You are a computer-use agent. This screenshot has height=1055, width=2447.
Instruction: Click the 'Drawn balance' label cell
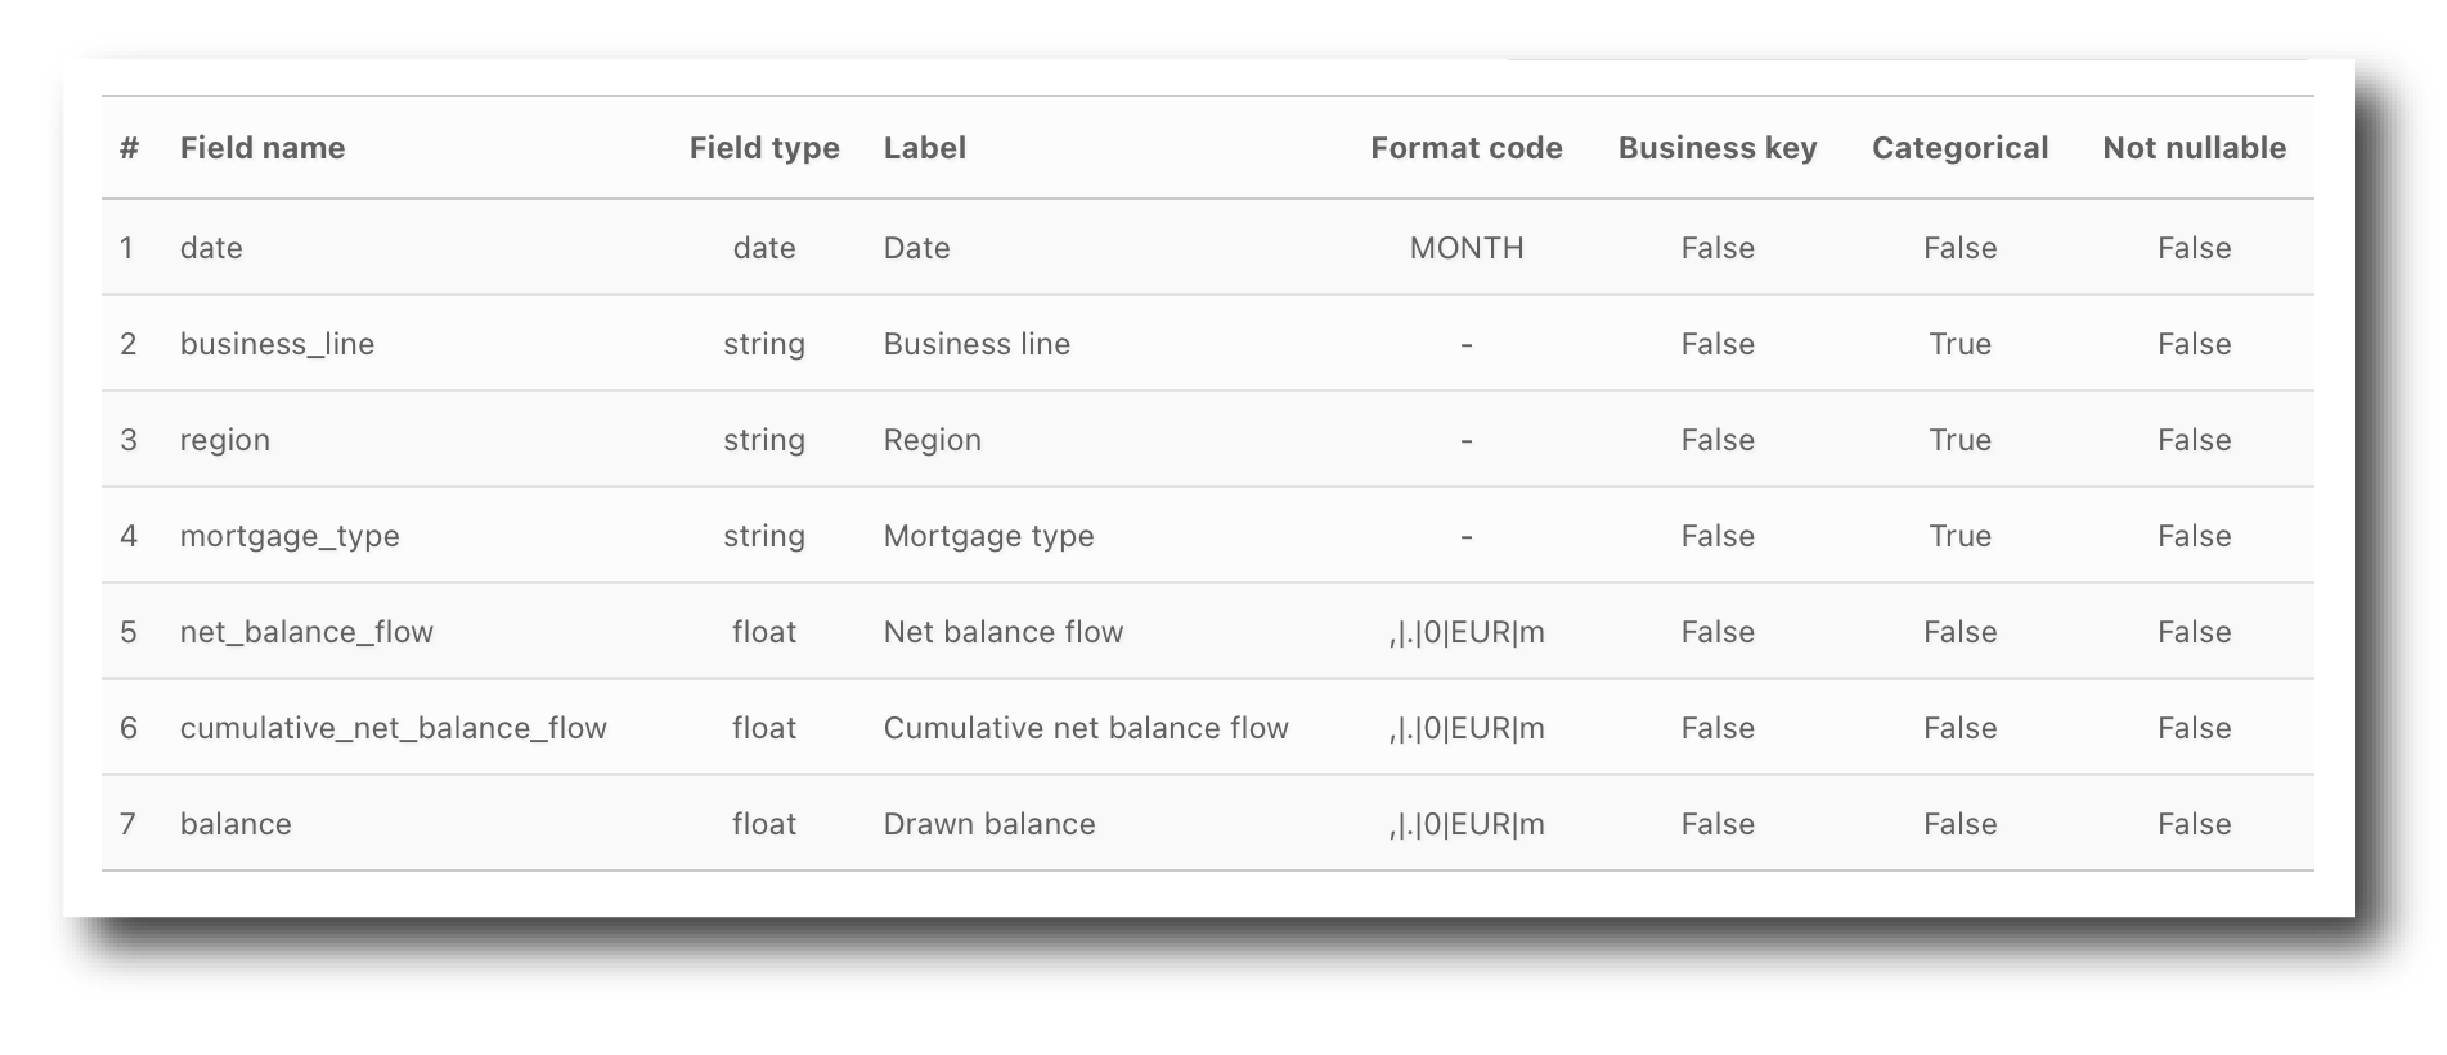click(989, 824)
